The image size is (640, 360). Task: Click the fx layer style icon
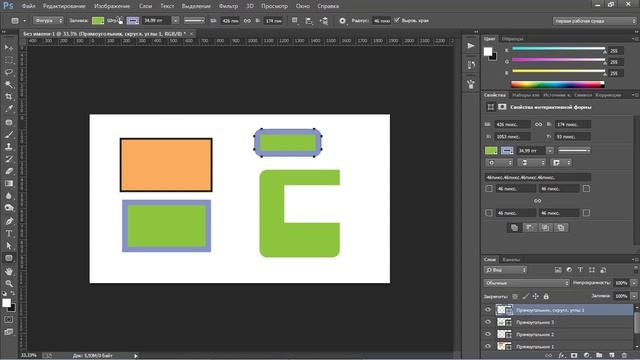562,356
